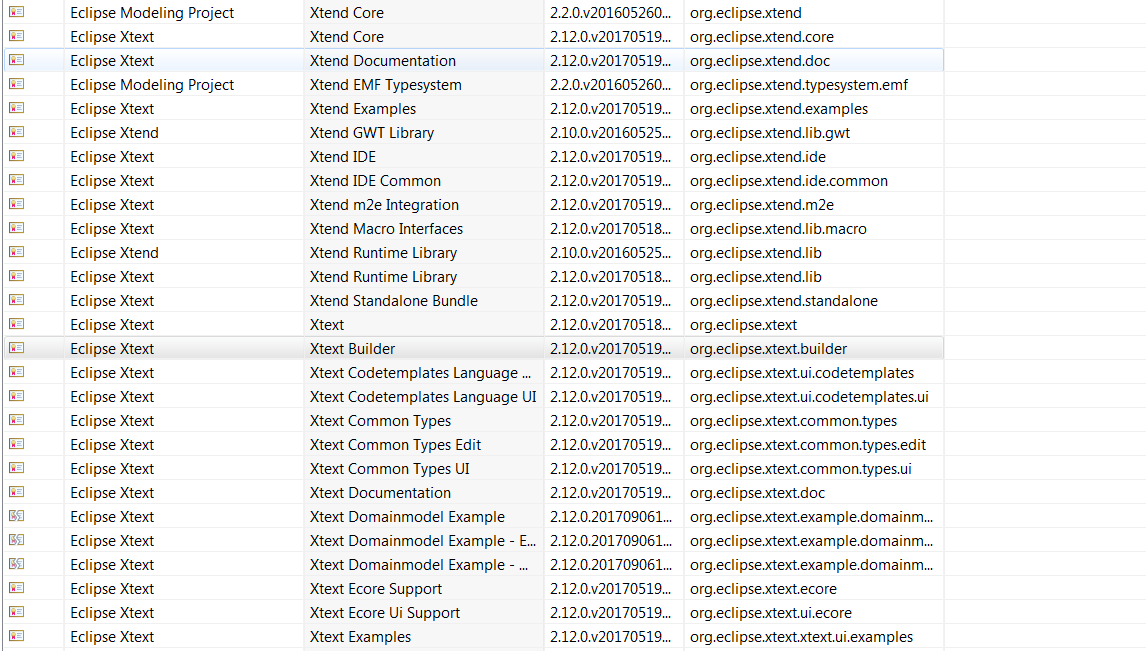Click the plug-in ID "org.eclipse.xtend.core"
Screen dimensions: 1146x651
click(x=762, y=37)
